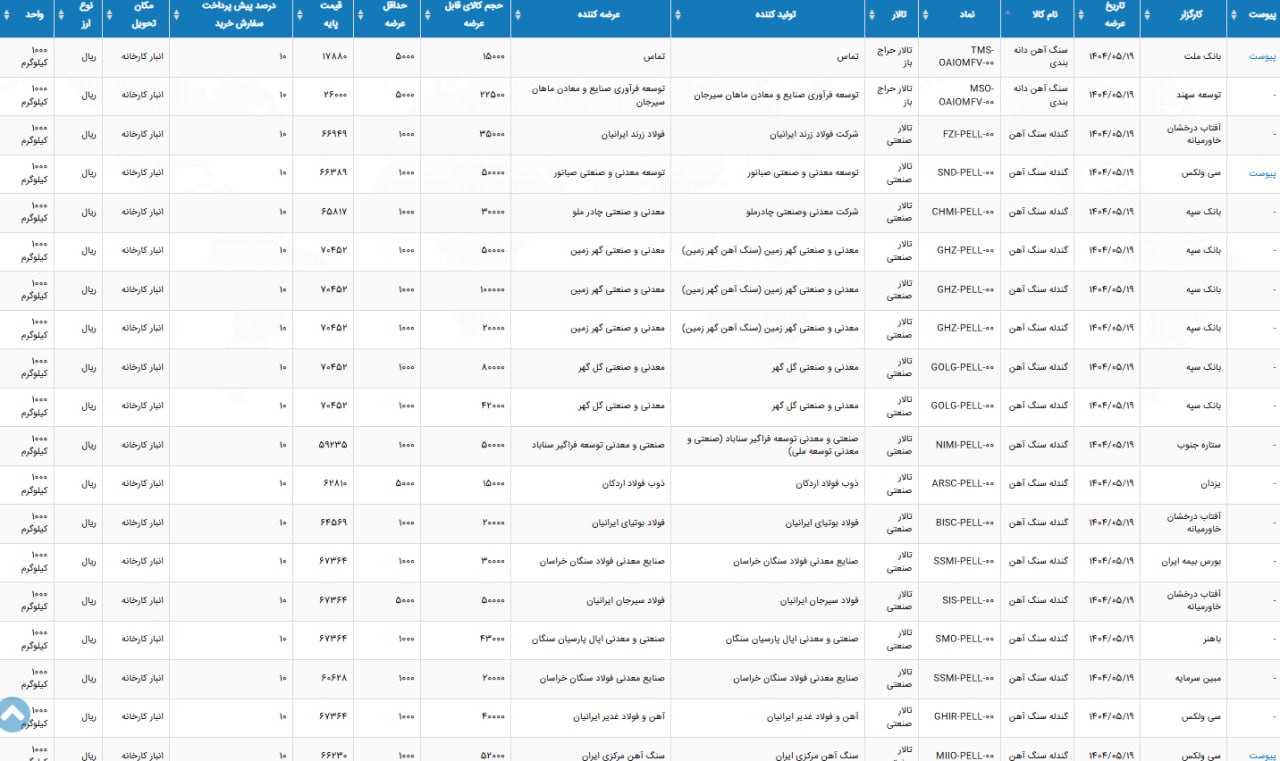
Task: Sort by نماد column arrows
Action: coord(926,16)
